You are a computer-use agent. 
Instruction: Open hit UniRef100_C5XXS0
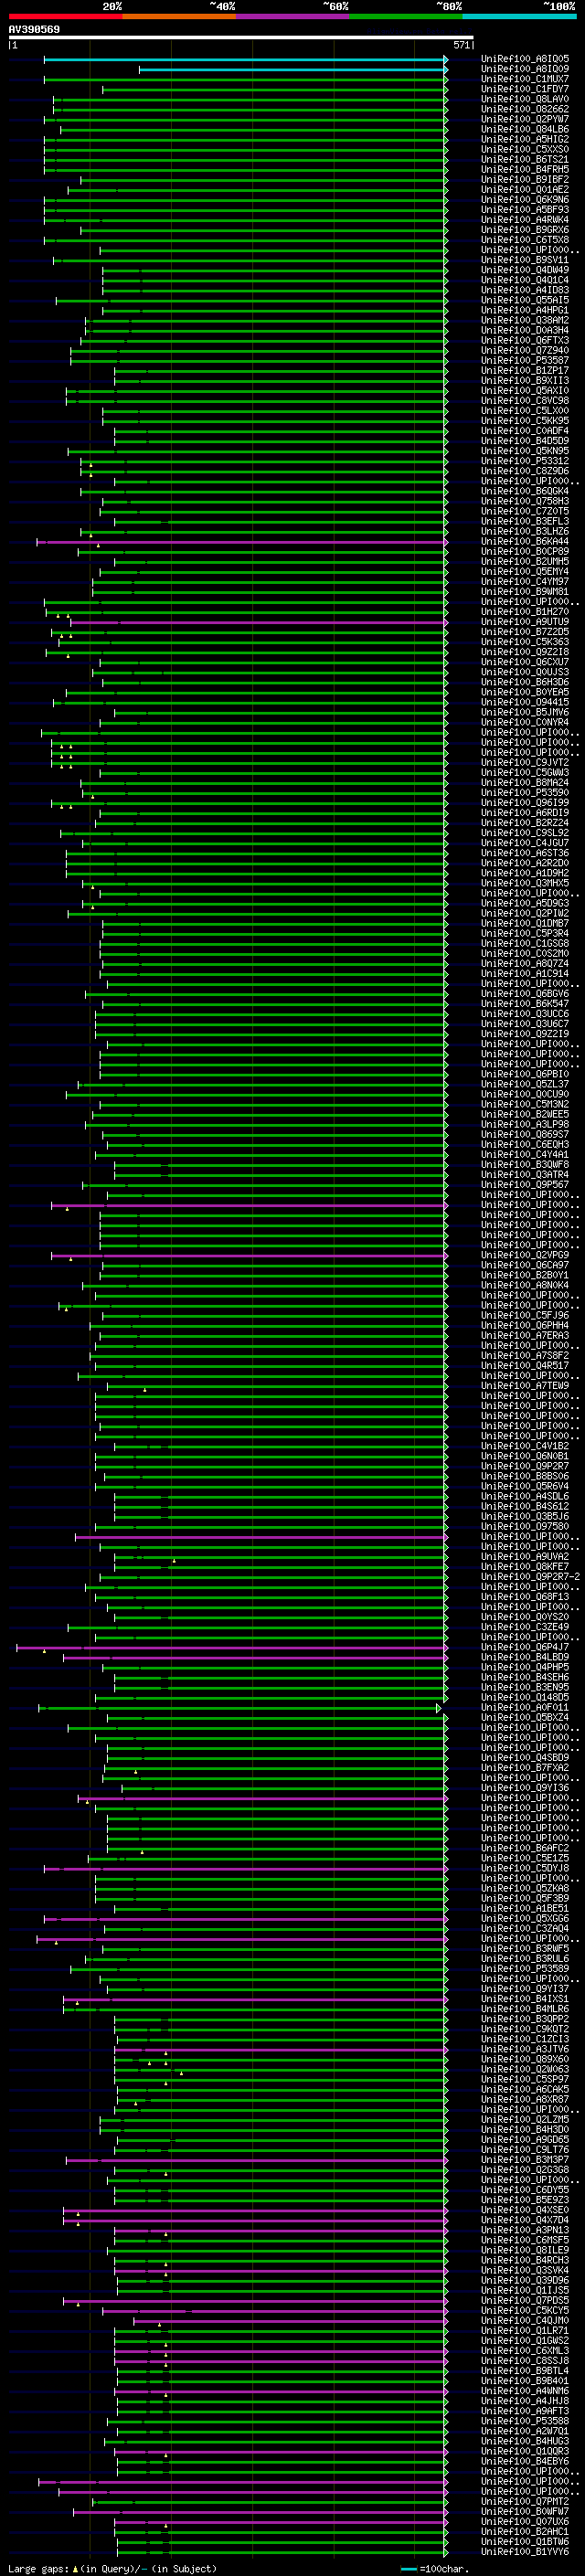[x=525, y=149]
